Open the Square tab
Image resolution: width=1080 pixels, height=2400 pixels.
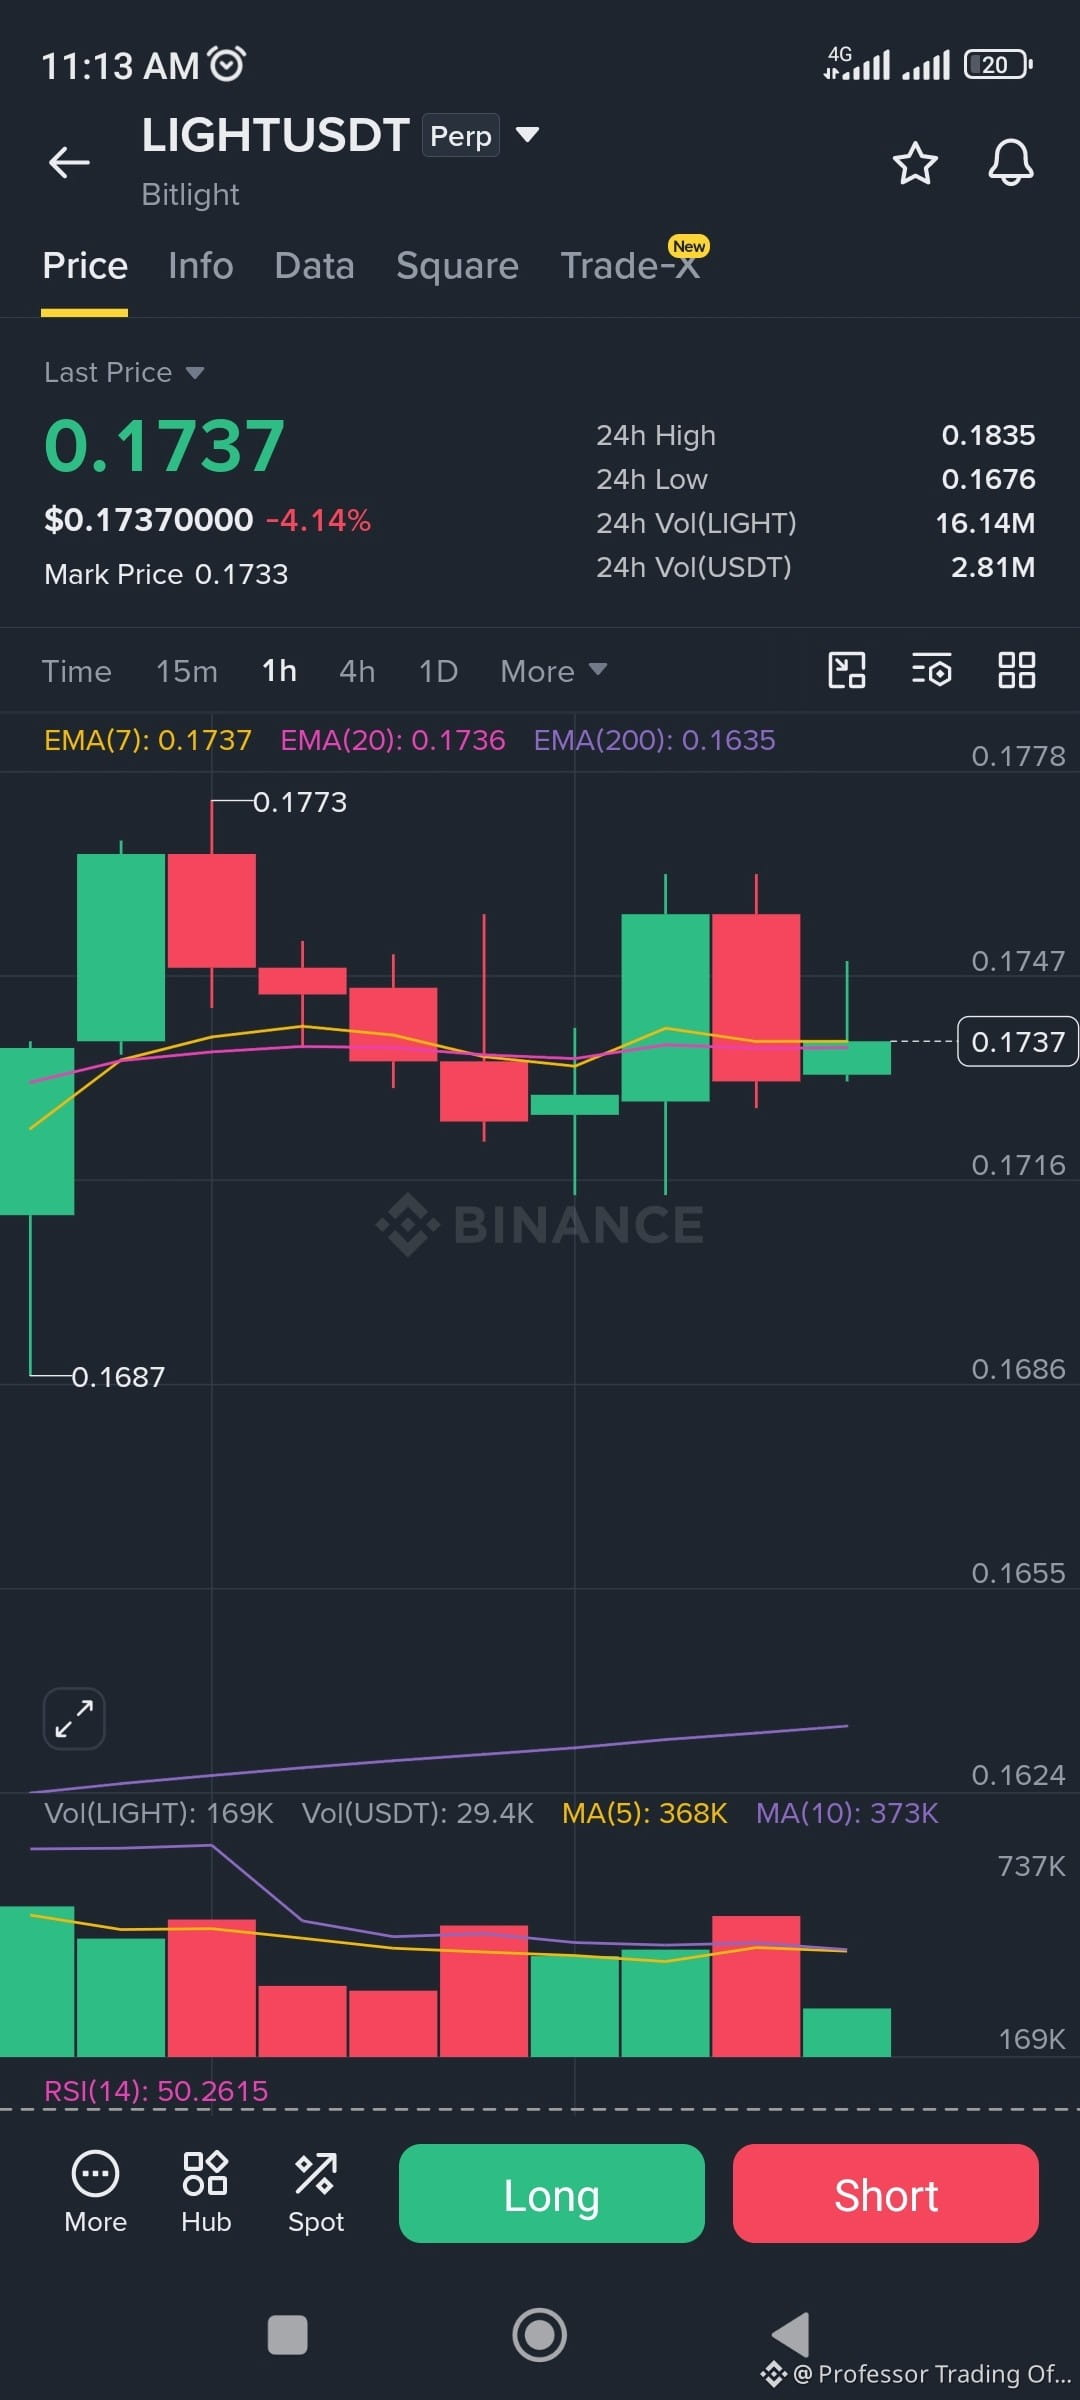(458, 266)
